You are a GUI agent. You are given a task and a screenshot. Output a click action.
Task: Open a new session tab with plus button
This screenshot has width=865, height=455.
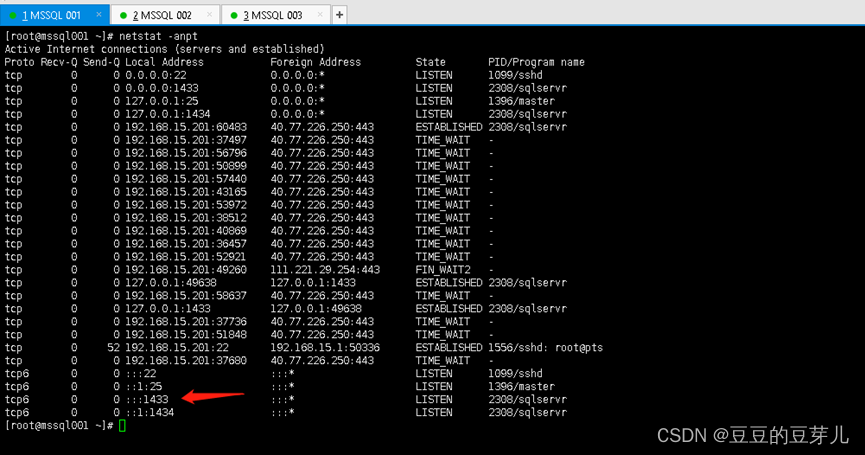coord(339,15)
